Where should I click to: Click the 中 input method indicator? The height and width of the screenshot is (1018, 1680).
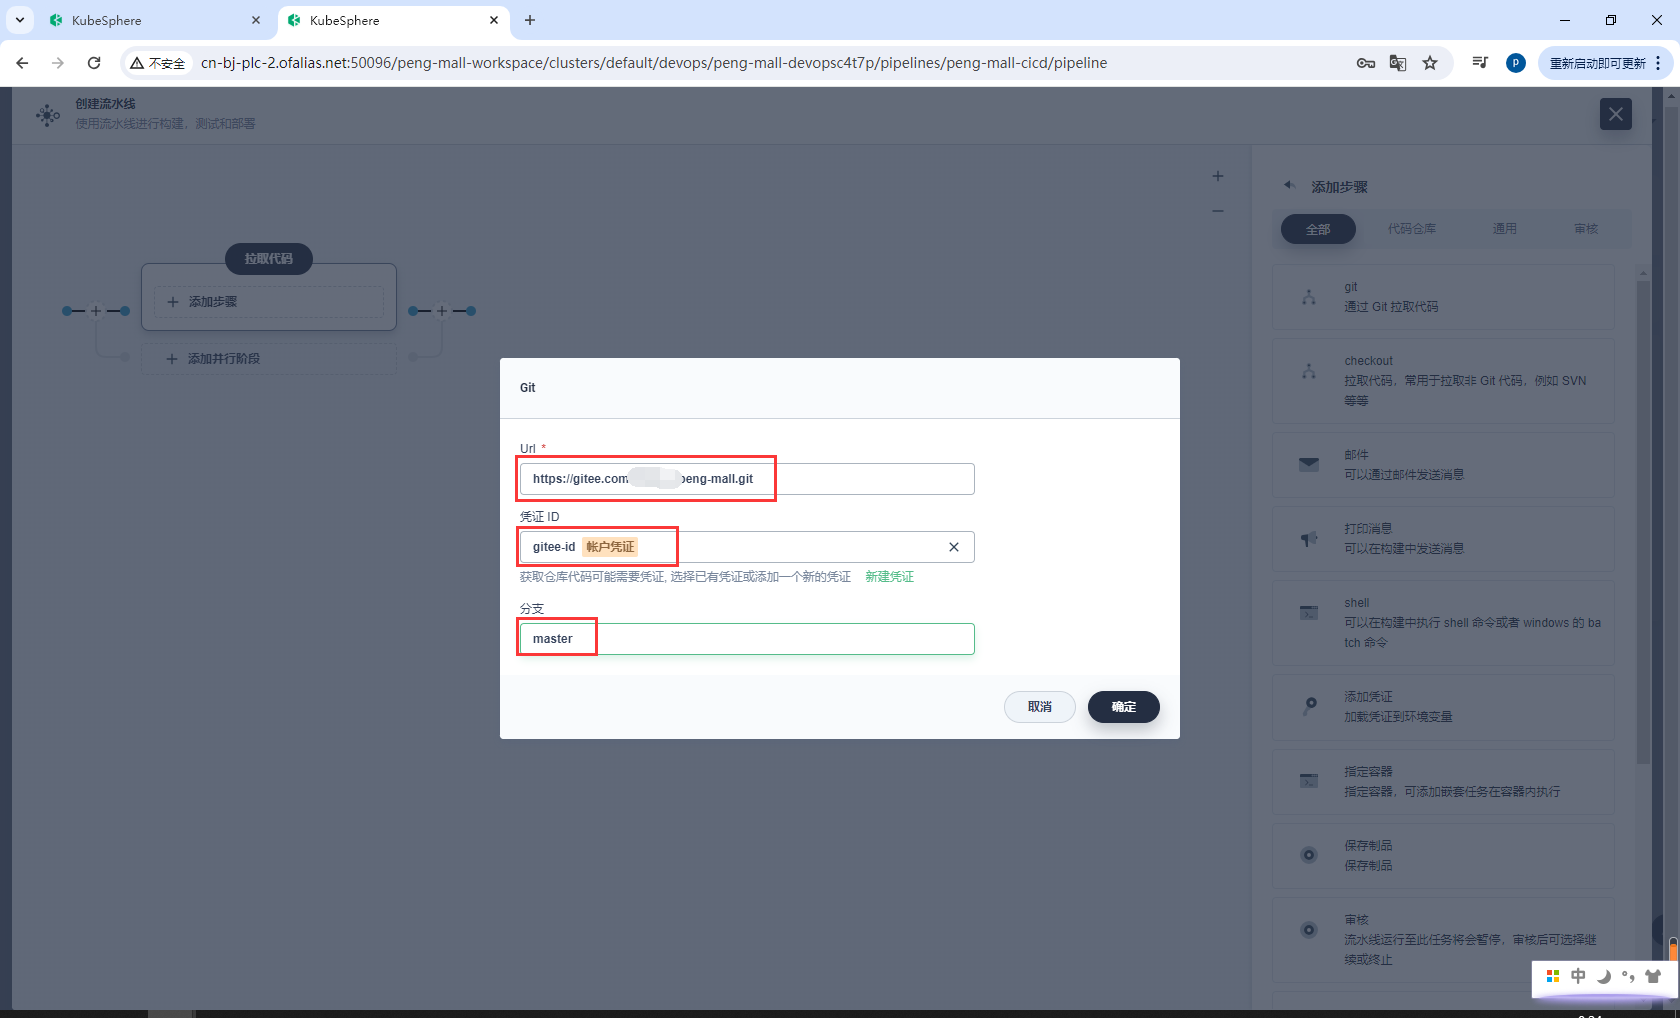[x=1578, y=976]
